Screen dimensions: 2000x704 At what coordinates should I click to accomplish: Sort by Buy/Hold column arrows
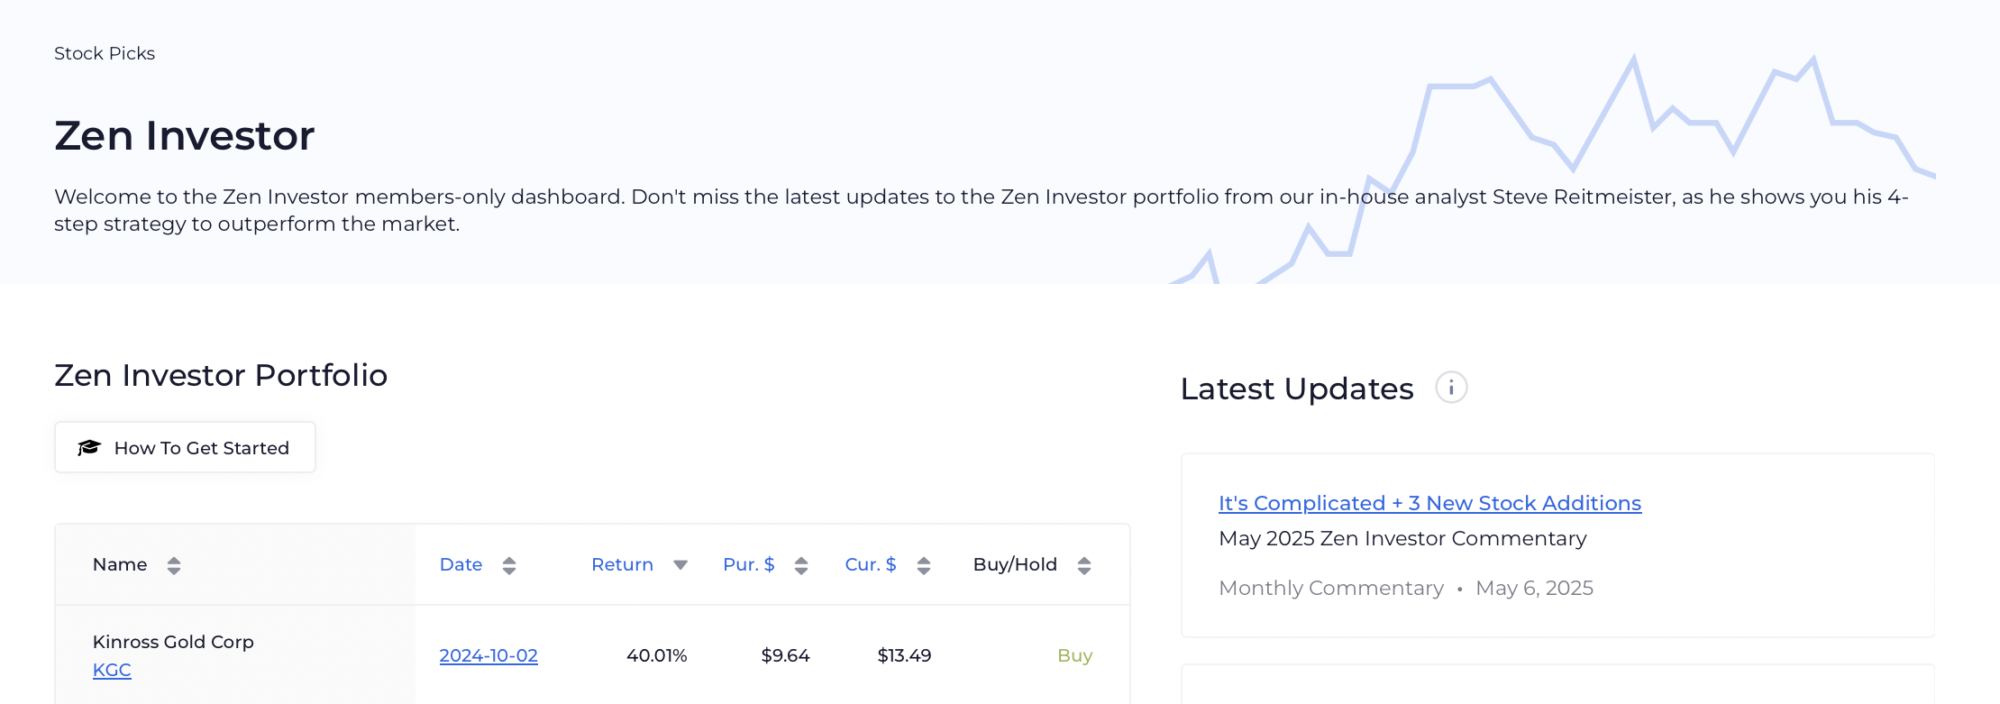click(1084, 566)
